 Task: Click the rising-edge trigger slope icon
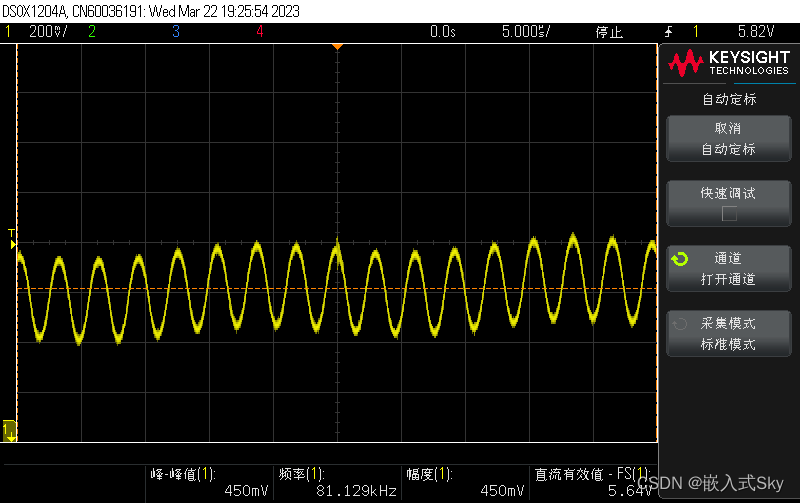coord(668,32)
